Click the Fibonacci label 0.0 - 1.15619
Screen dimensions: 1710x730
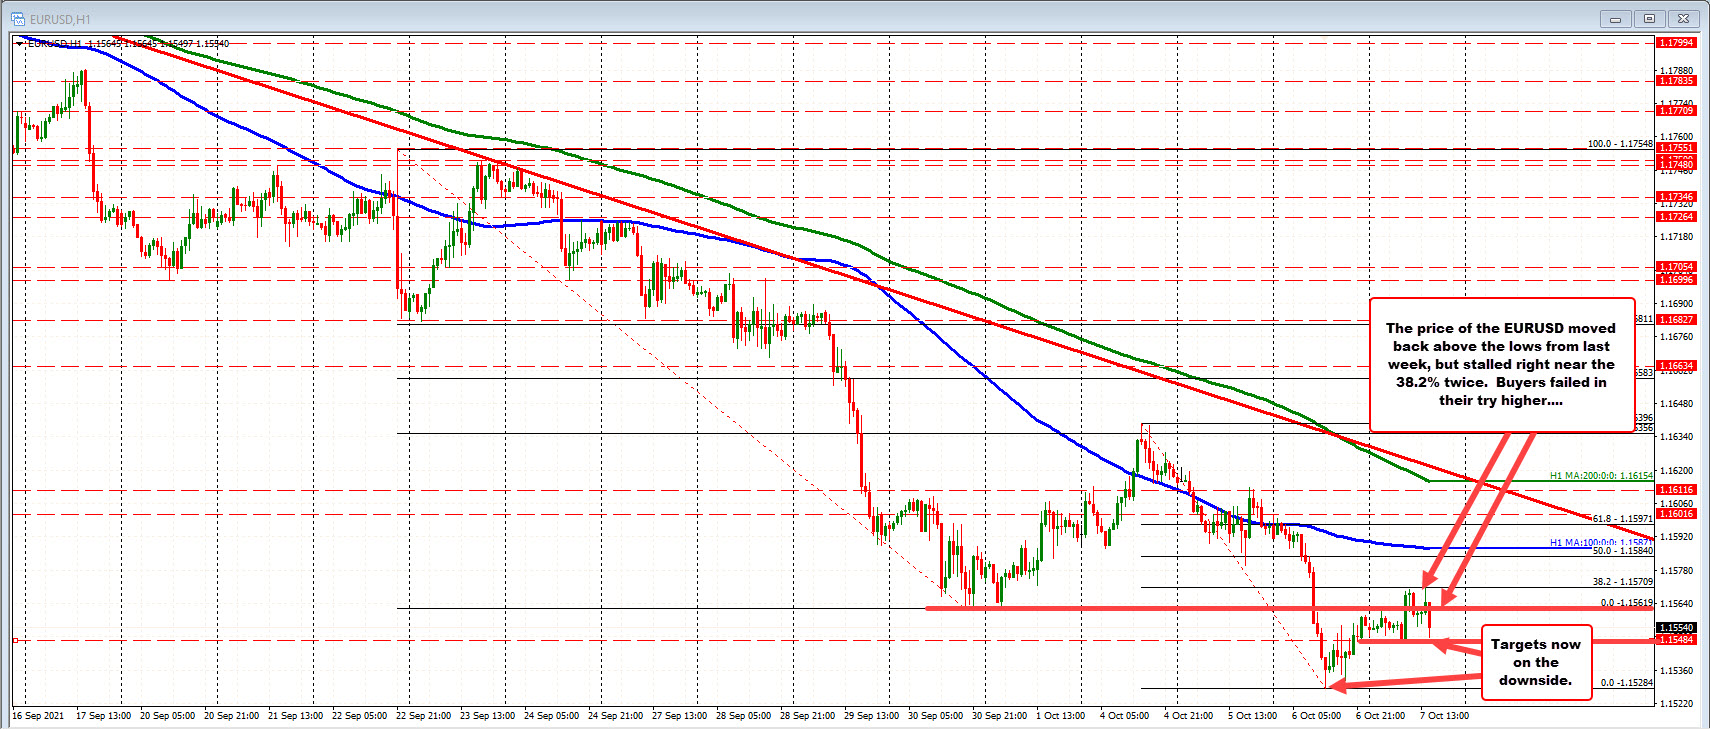point(1626,604)
